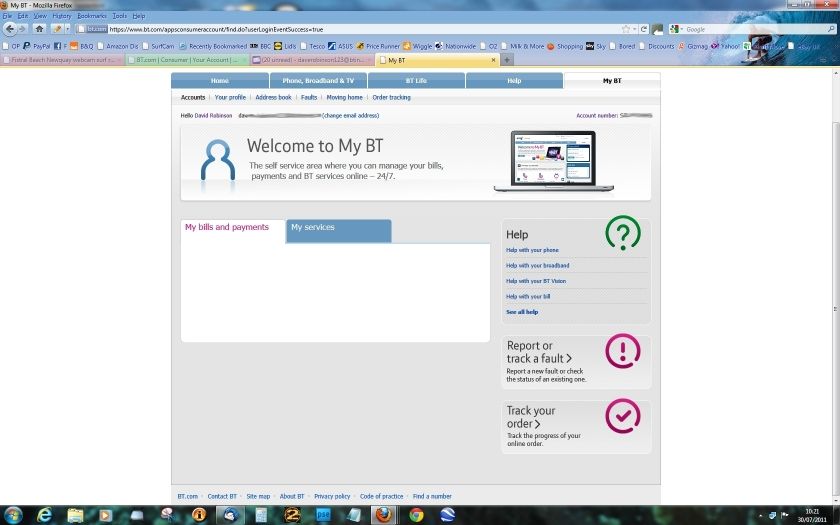Click the change email address link
The width and height of the screenshot is (840, 525).
pos(350,115)
